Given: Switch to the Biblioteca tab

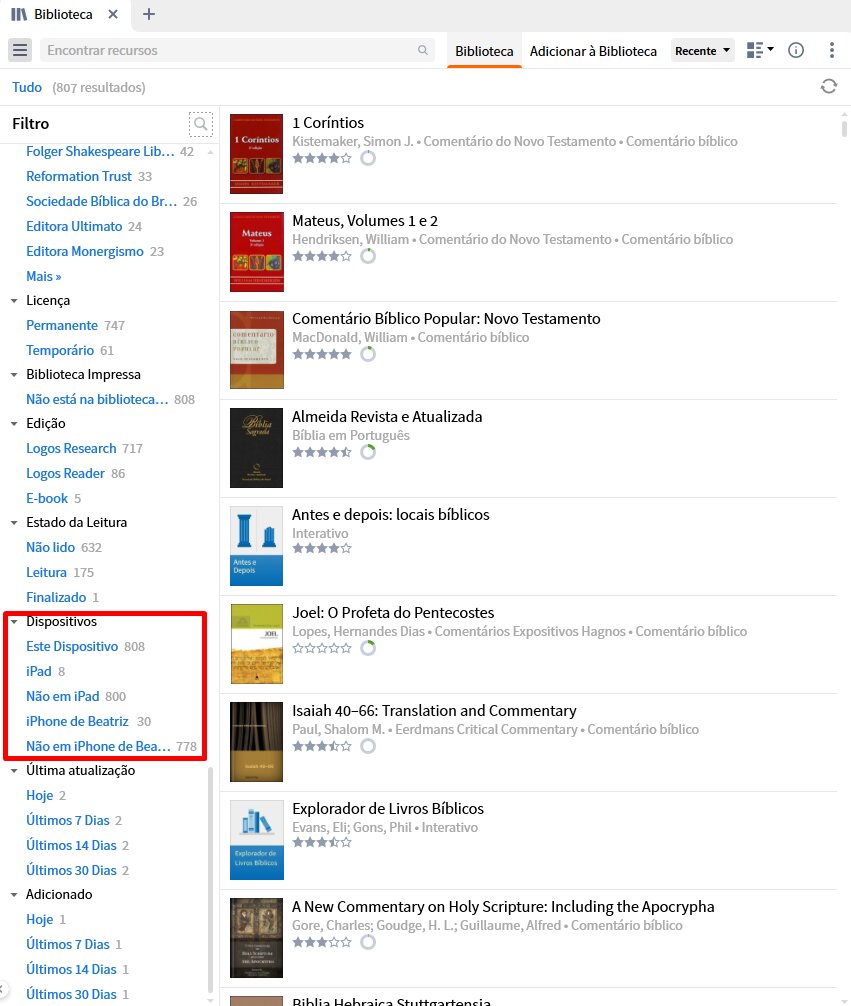Looking at the screenshot, I should (x=484, y=51).
